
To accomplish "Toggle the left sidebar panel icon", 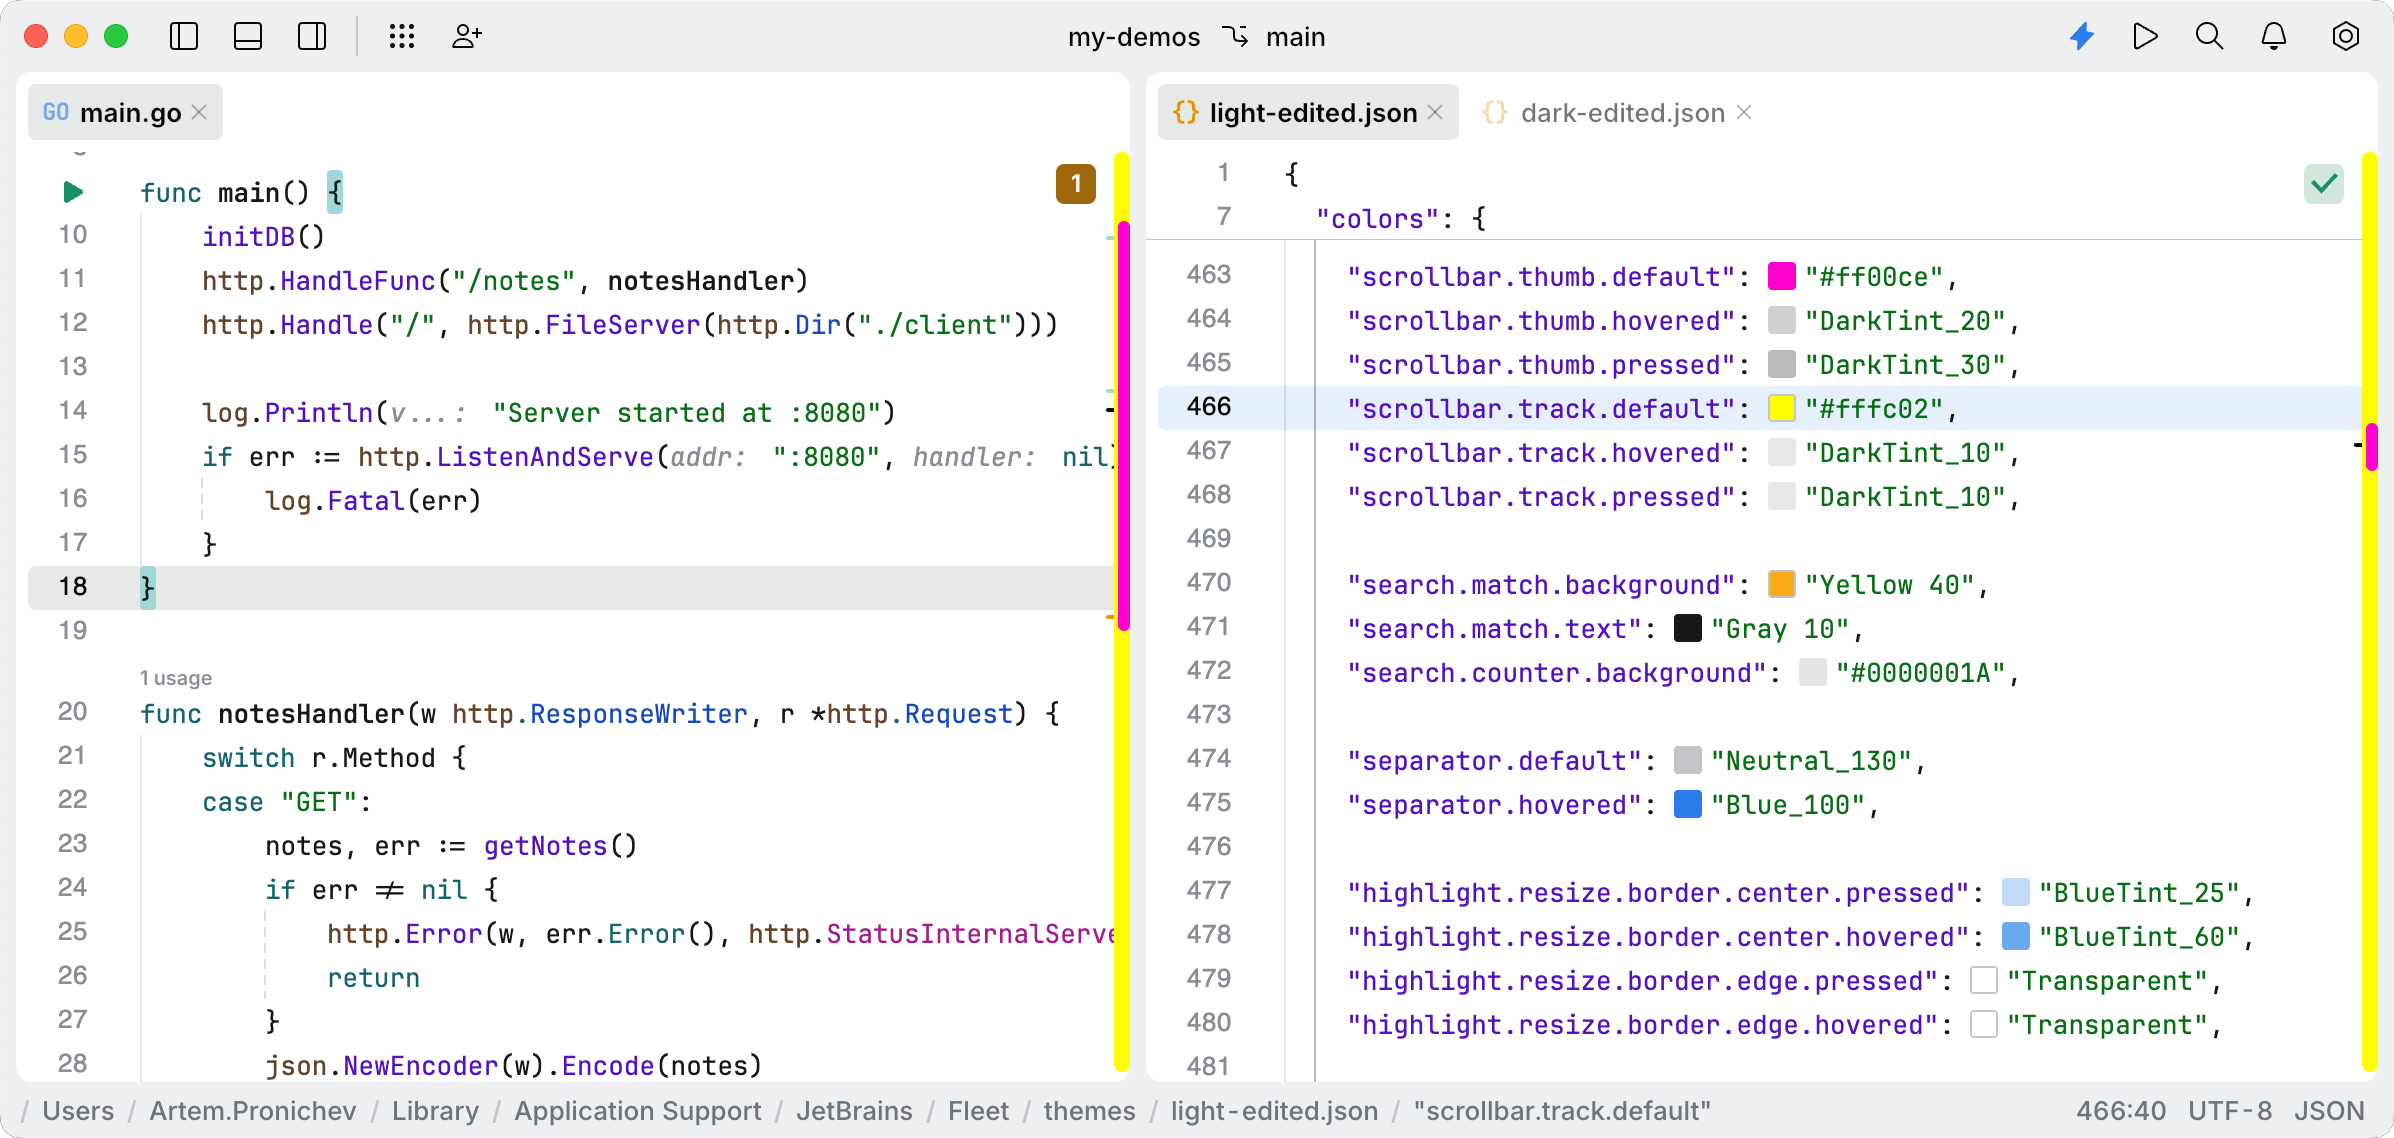I will click(184, 37).
